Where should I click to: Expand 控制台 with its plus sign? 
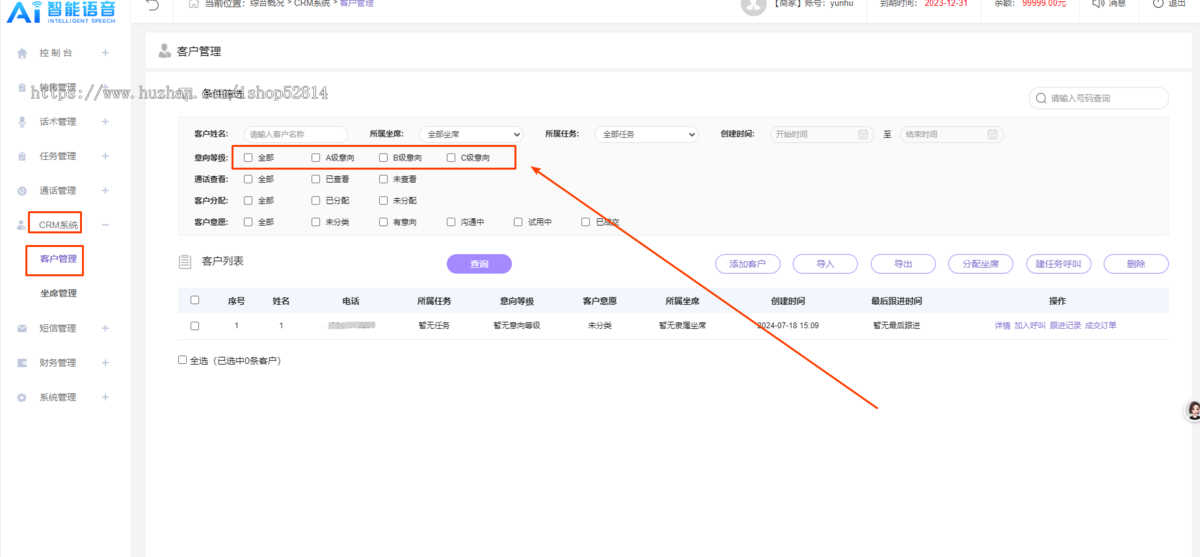click(x=105, y=53)
